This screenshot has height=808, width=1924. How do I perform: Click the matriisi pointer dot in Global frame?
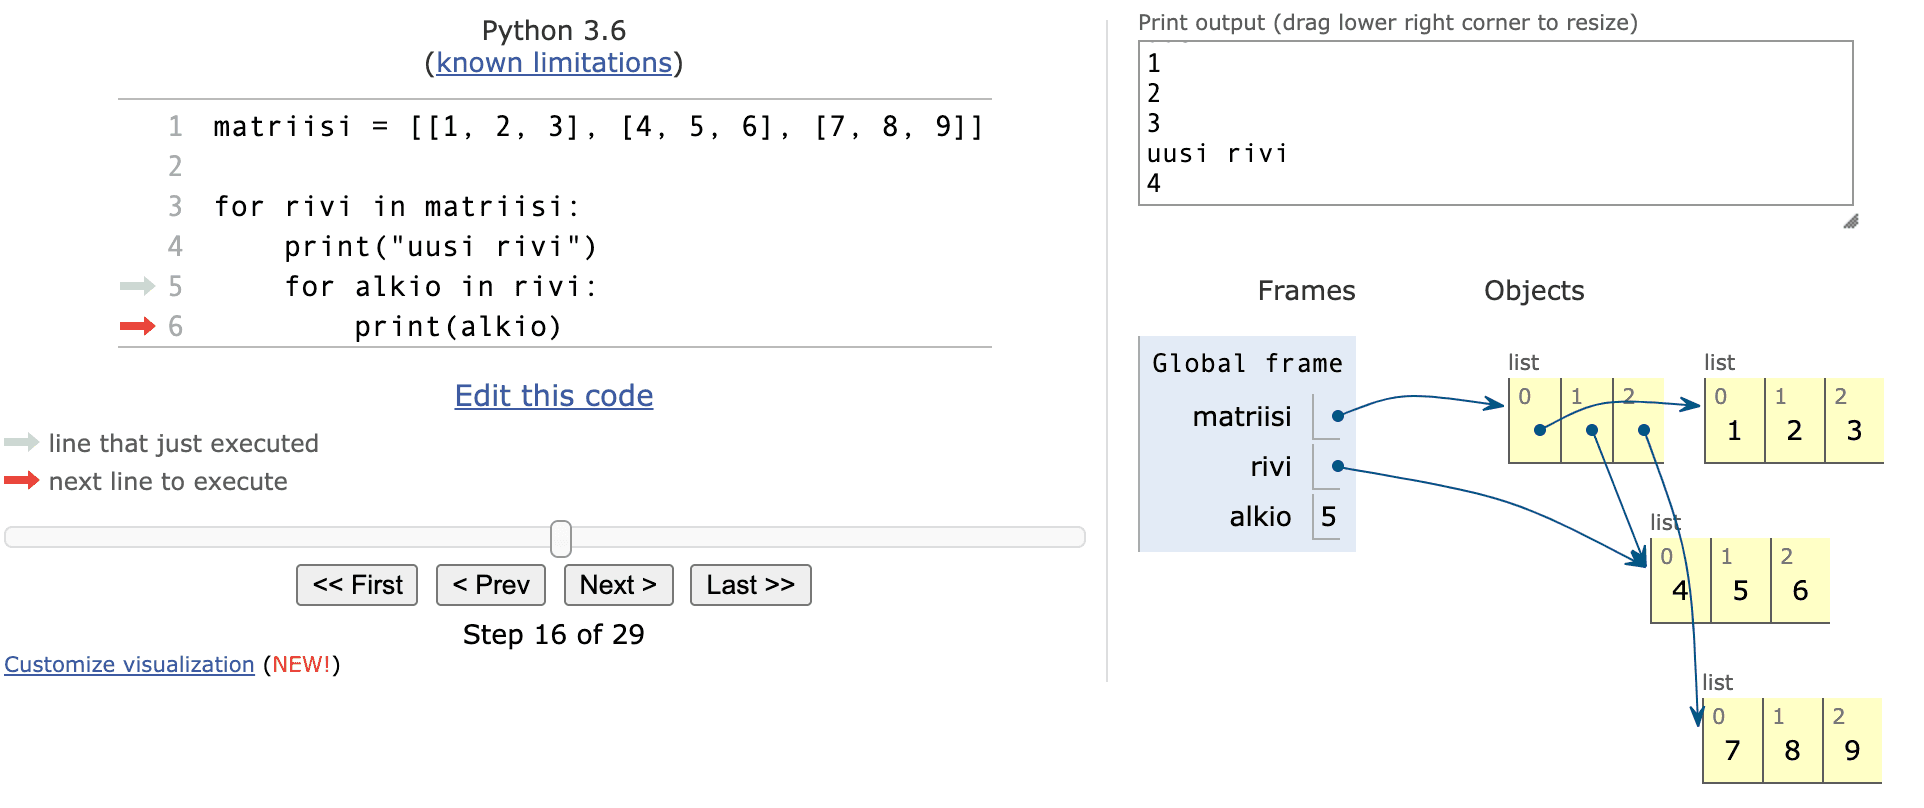[x=1337, y=416]
